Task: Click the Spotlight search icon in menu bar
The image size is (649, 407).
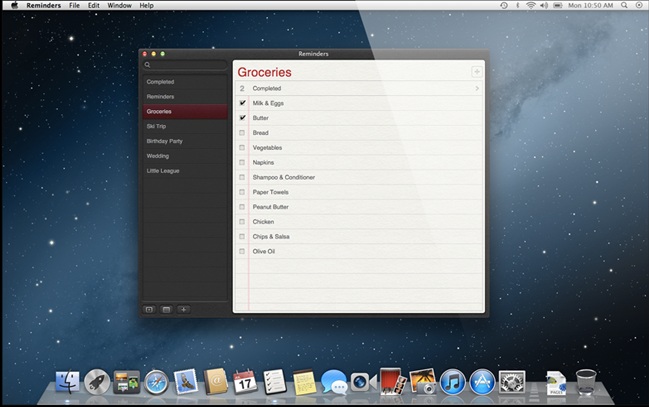Action: coord(623,5)
